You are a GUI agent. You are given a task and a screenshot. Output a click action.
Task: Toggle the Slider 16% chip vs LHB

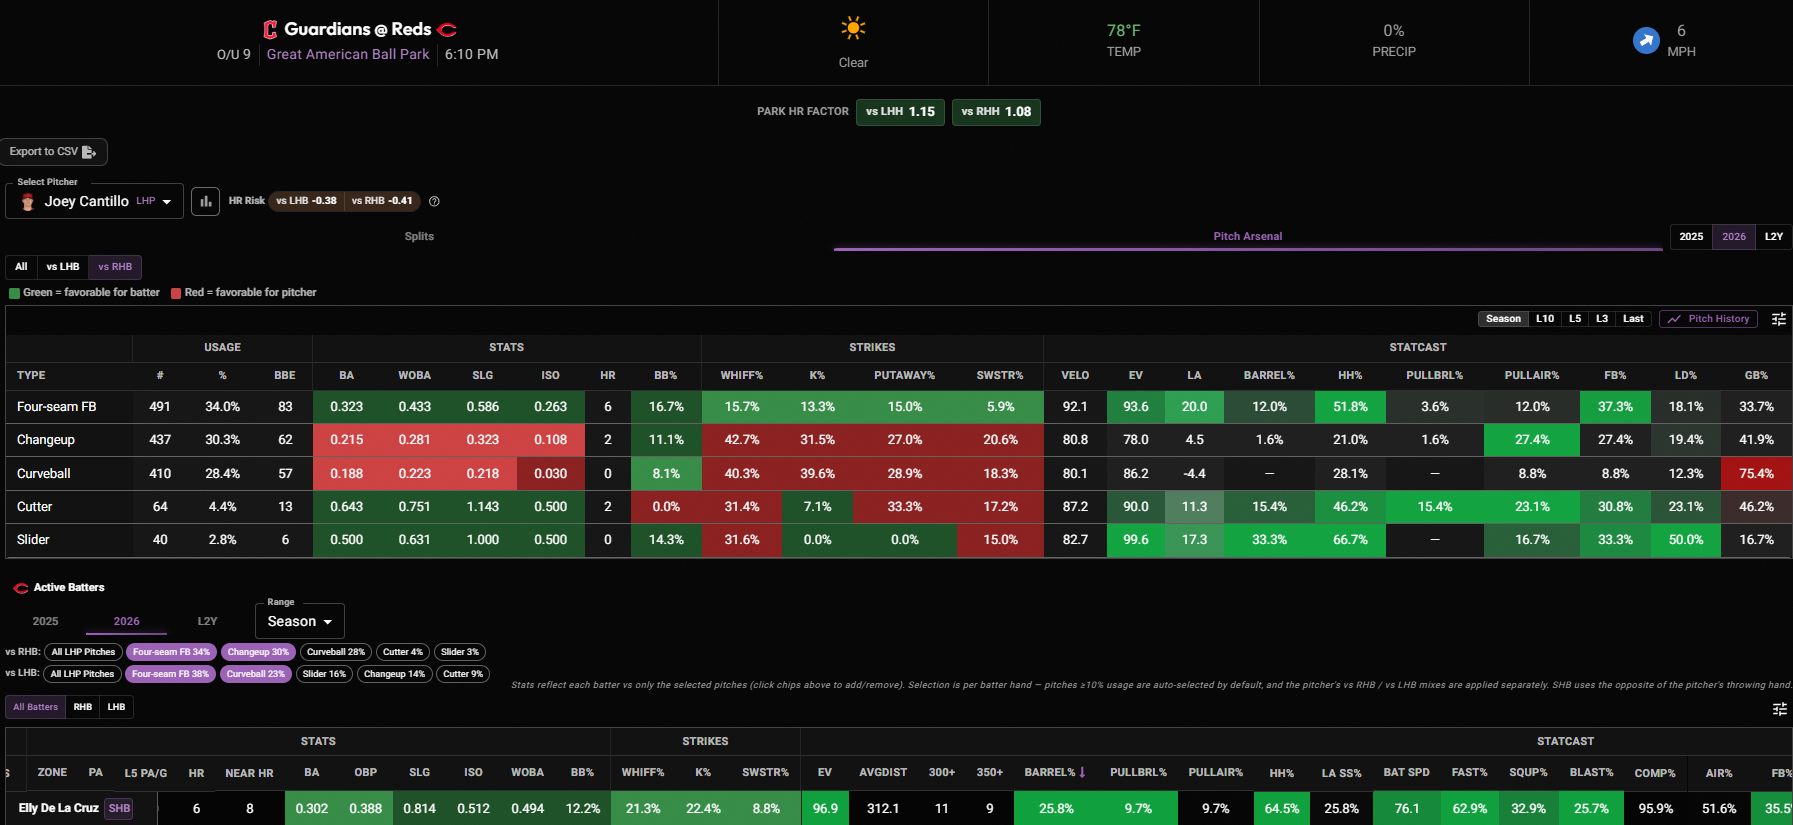[324, 674]
